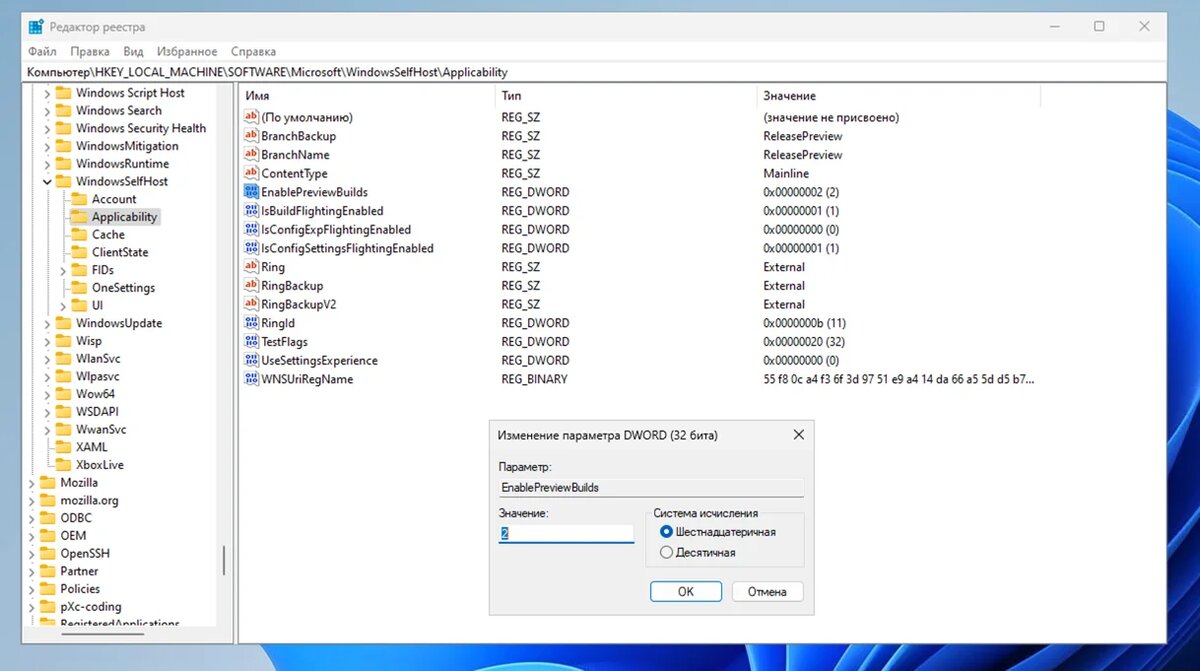Confirm the DWORD dialog with OK
Image resolution: width=1200 pixels, height=671 pixels.
point(686,592)
